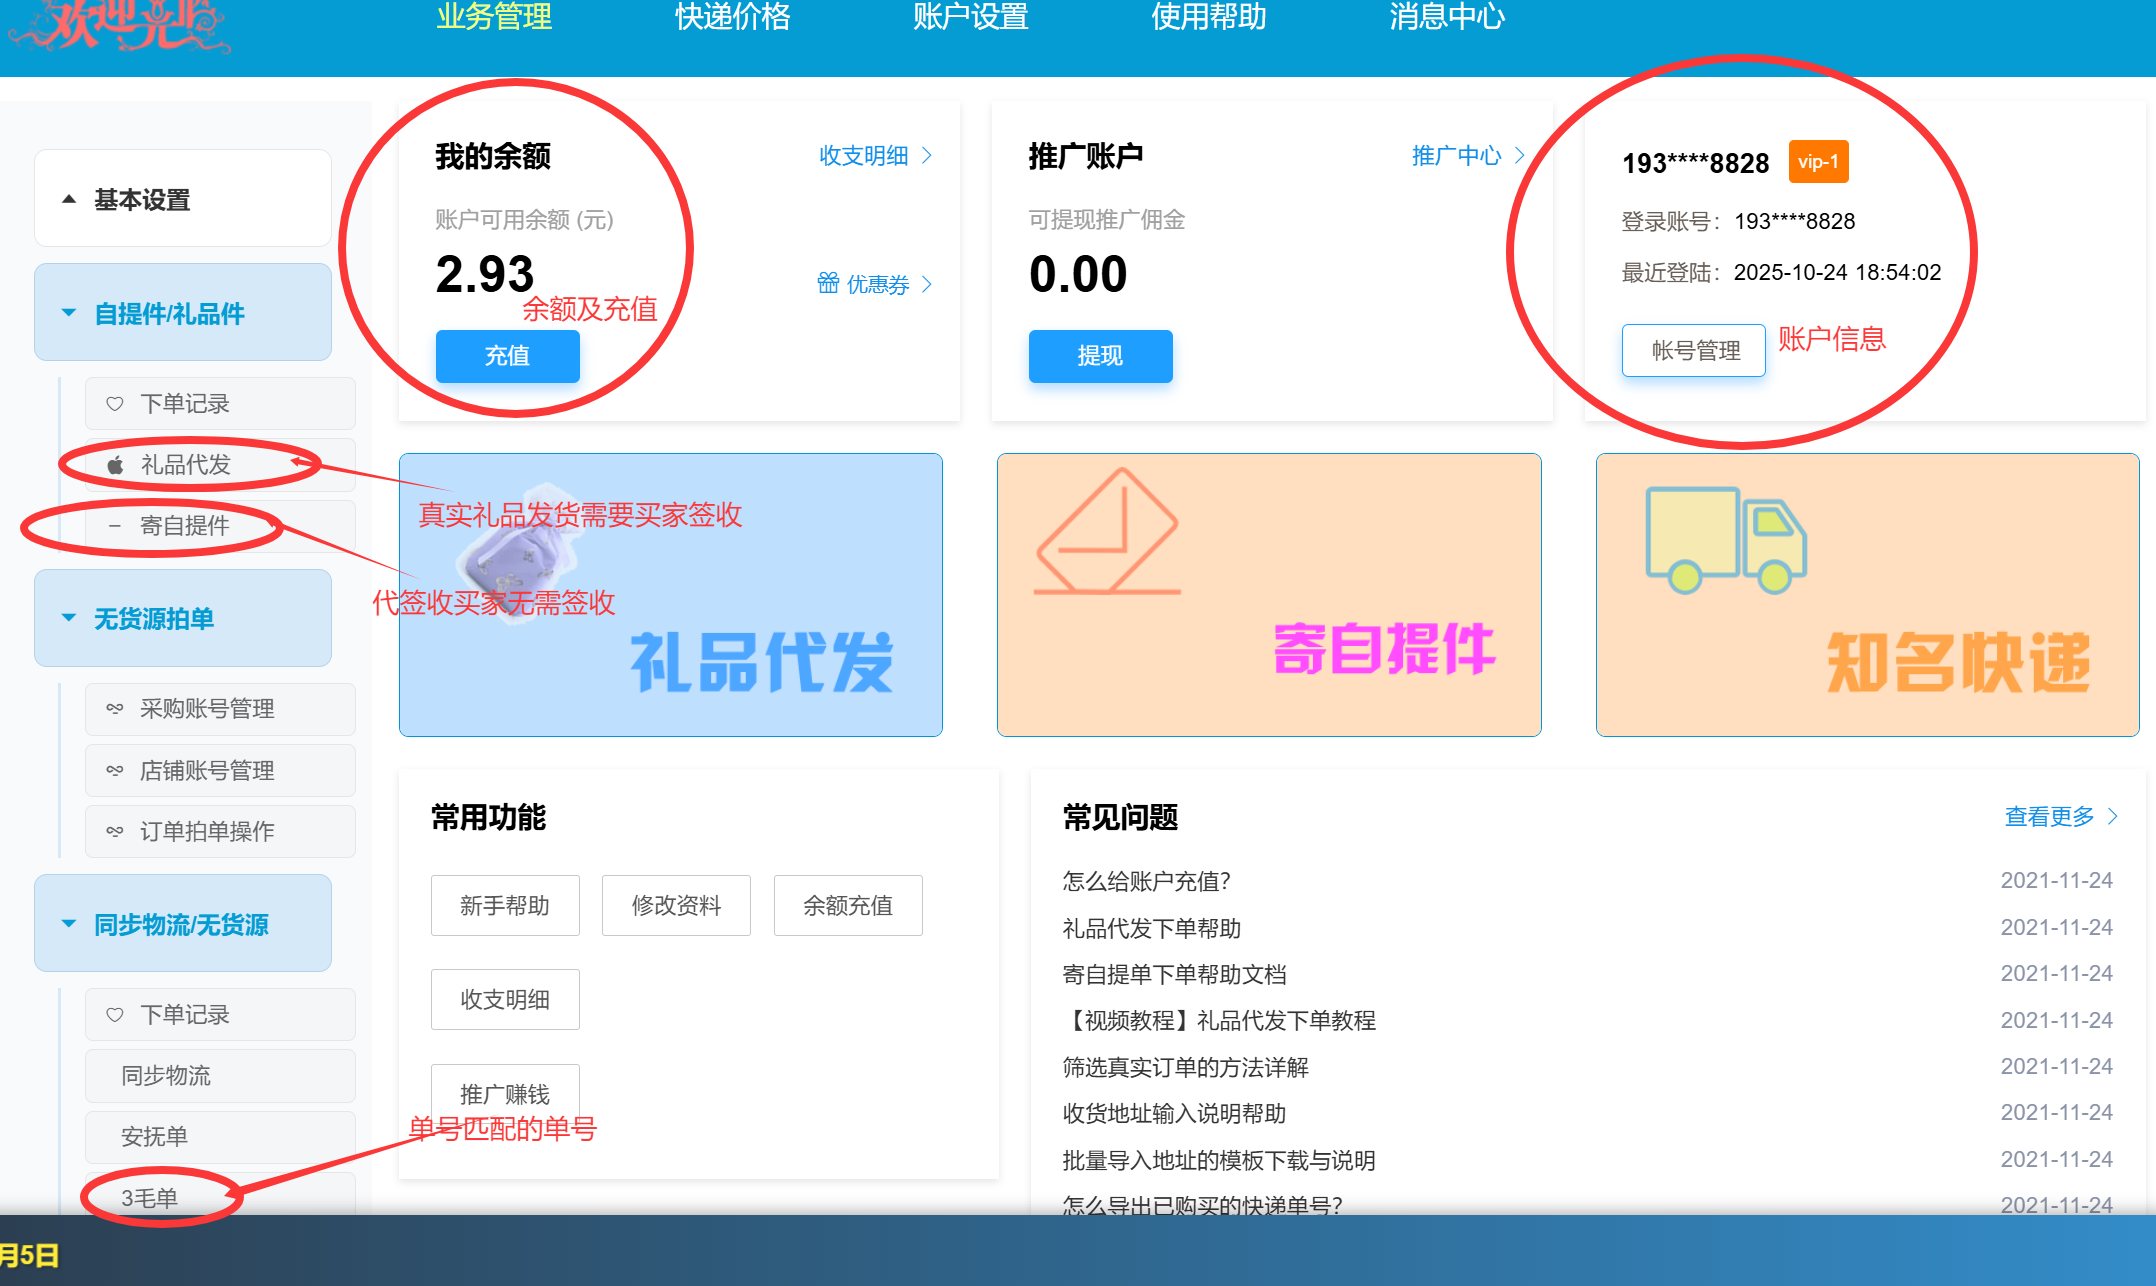Click the vip-1 orange badge

[1817, 162]
